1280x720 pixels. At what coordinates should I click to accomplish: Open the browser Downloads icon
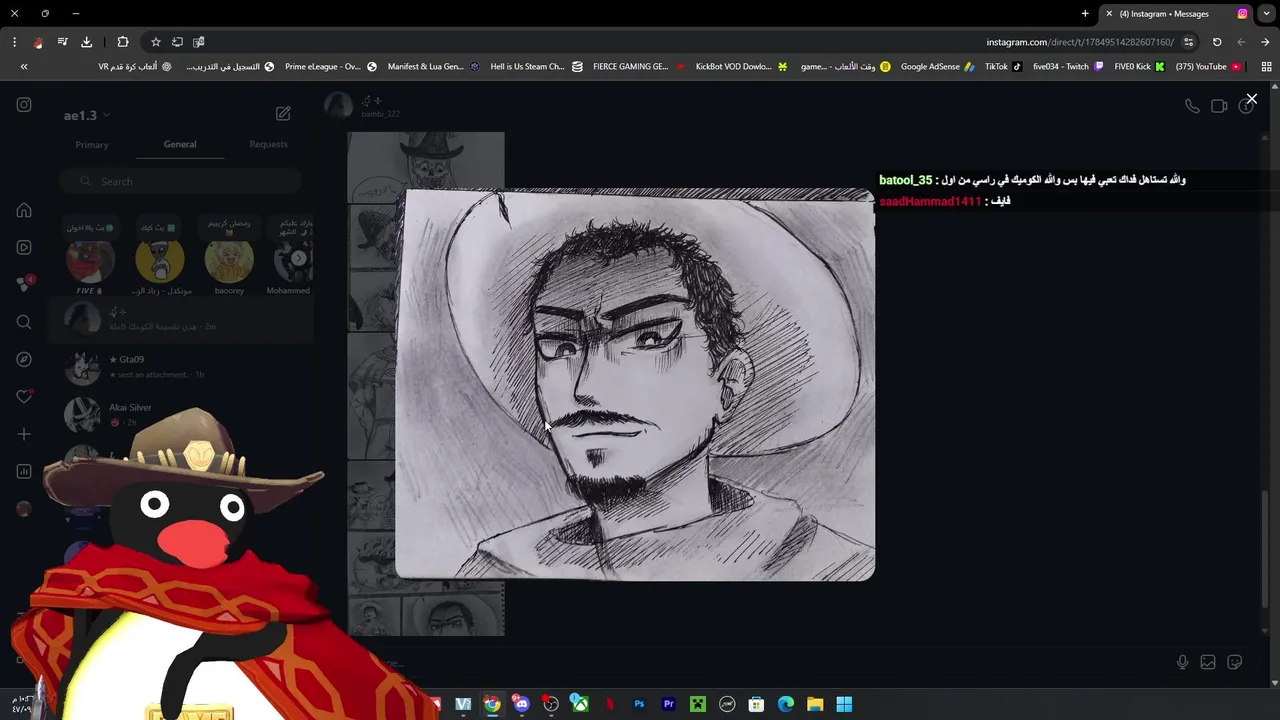pos(86,42)
